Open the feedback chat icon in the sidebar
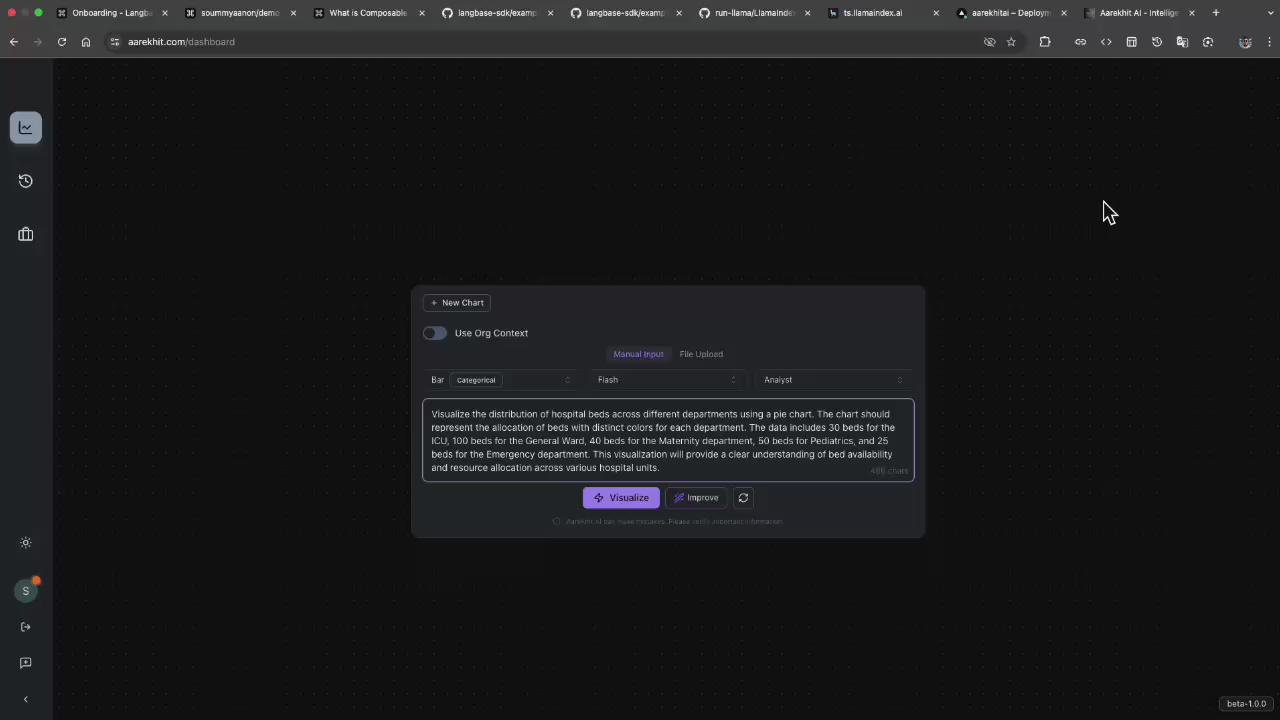Image resolution: width=1280 pixels, height=720 pixels. (26, 663)
